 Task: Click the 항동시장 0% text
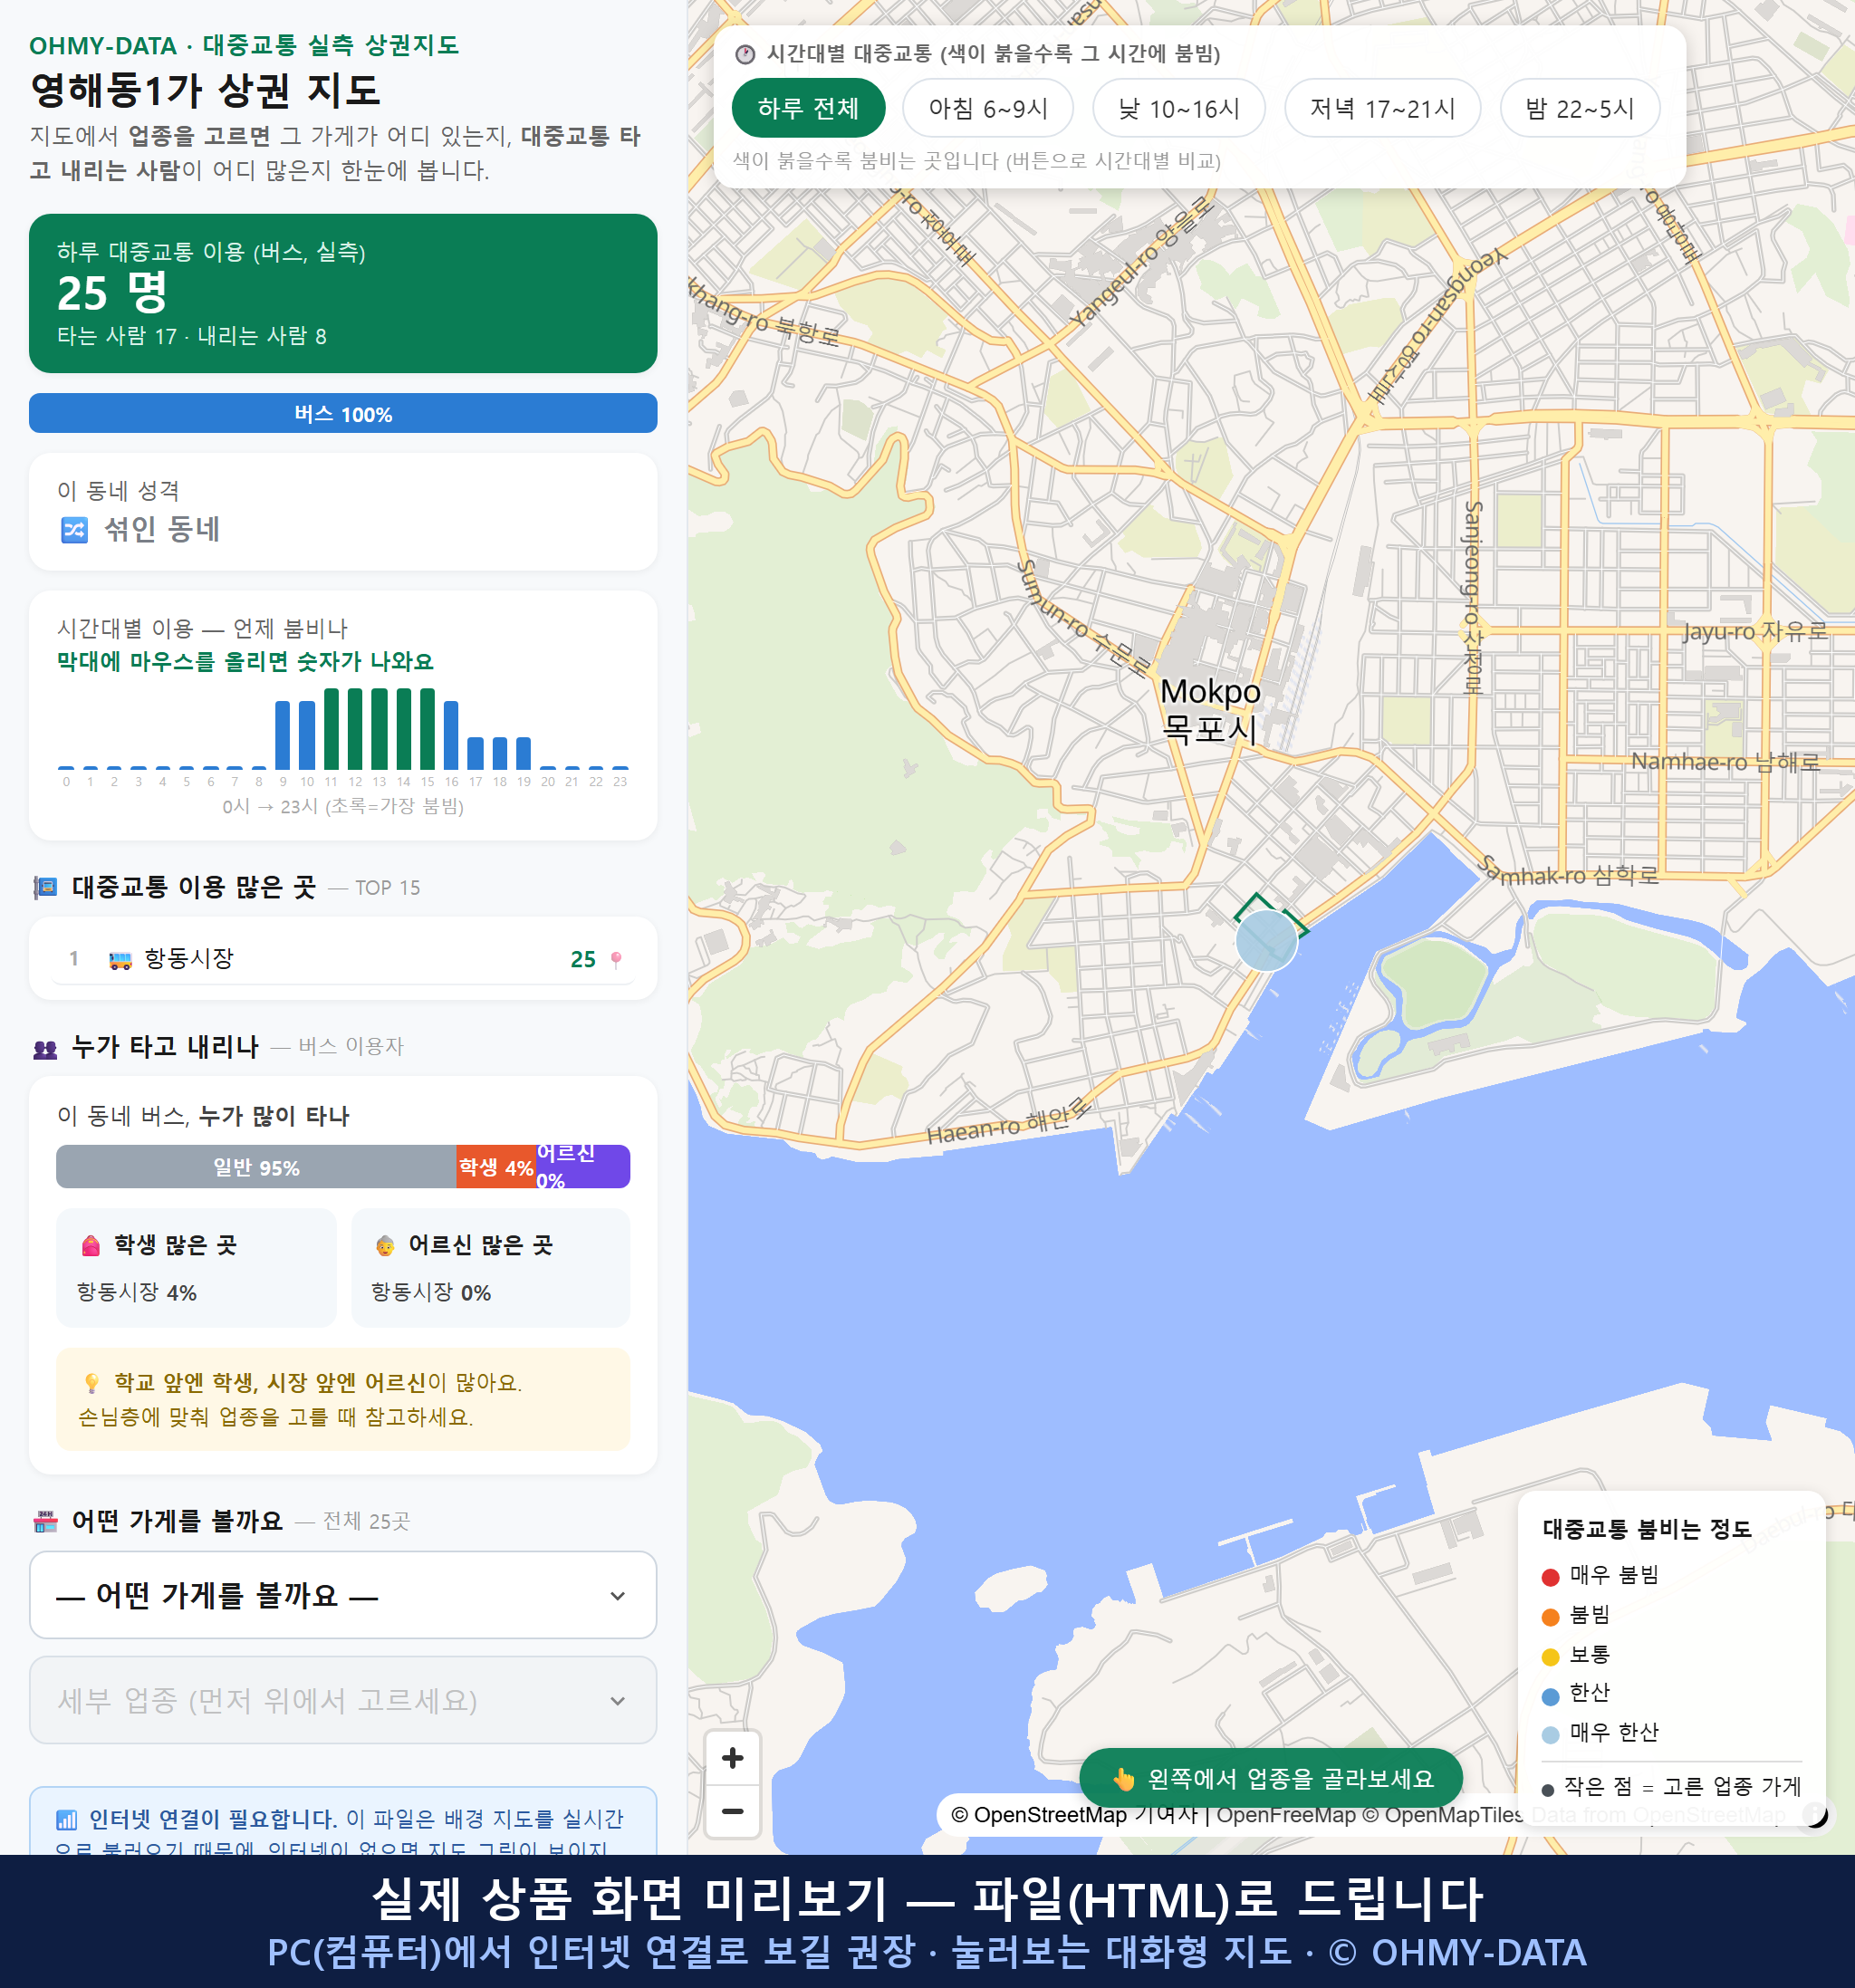tap(431, 1292)
